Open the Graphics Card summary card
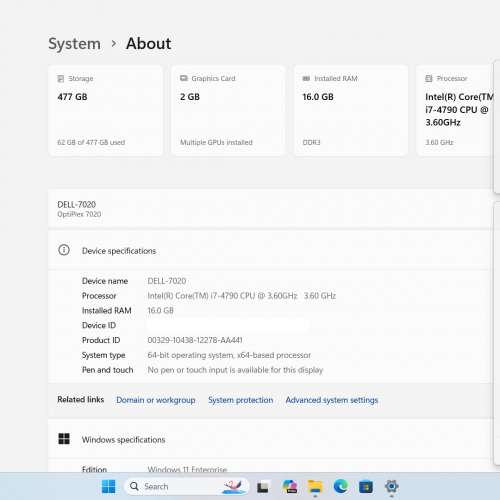The height and width of the screenshot is (500, 500). point(228,110)
